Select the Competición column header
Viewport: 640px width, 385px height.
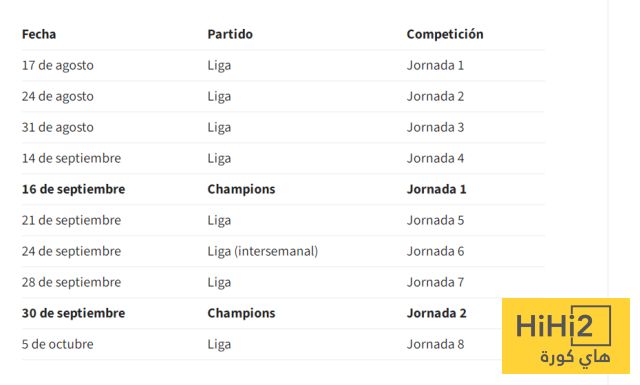click(445, 34)
